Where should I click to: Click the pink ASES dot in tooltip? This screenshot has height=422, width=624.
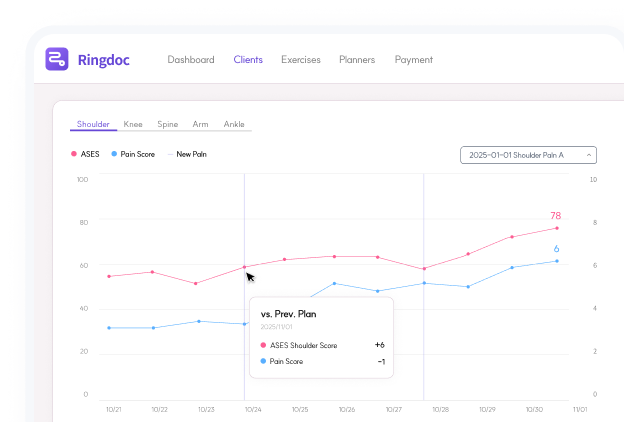(263, 345)
